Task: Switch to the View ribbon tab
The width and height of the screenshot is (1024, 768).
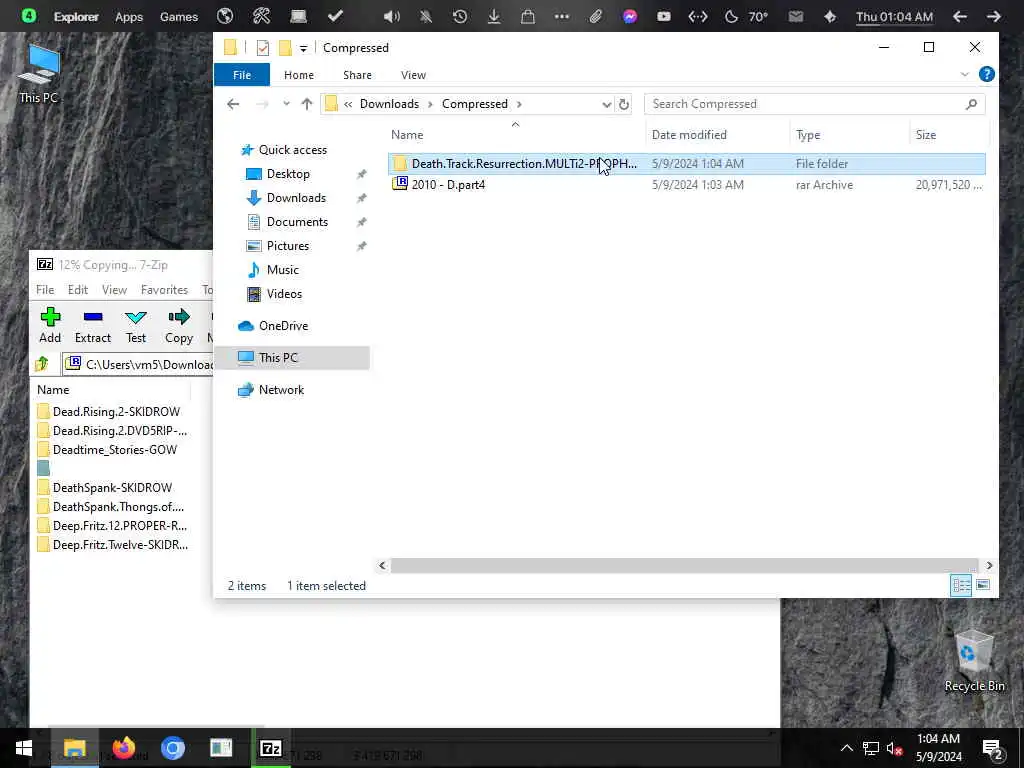Action: [413, 75]
